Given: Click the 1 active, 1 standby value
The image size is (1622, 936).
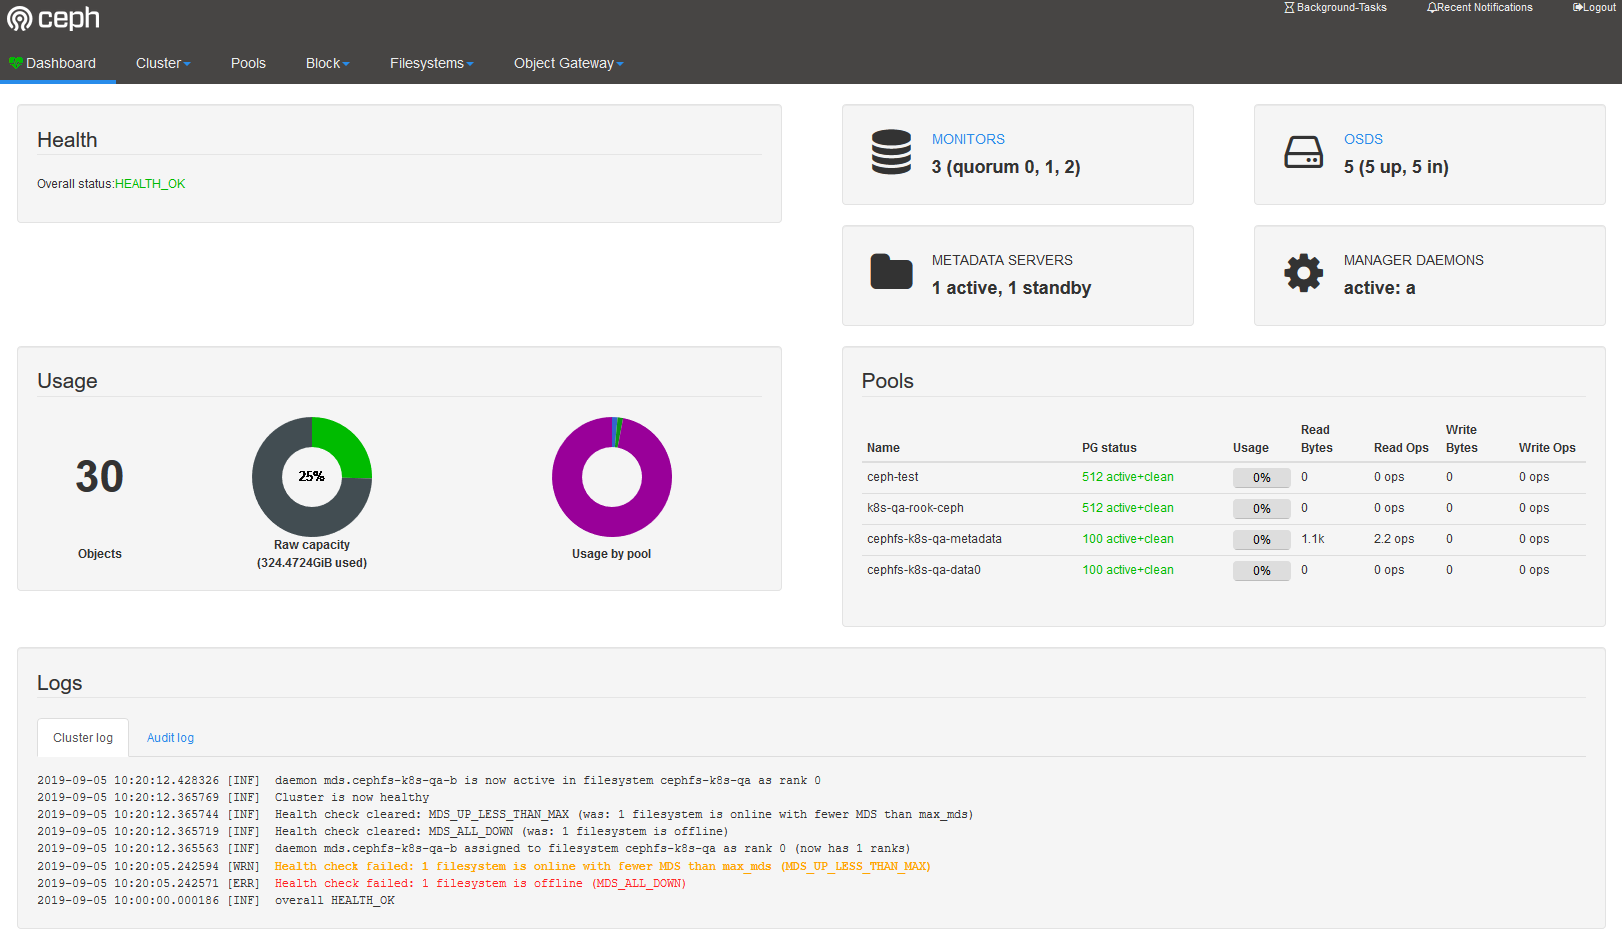Looking at the screenshot, I should [1011, 288].
